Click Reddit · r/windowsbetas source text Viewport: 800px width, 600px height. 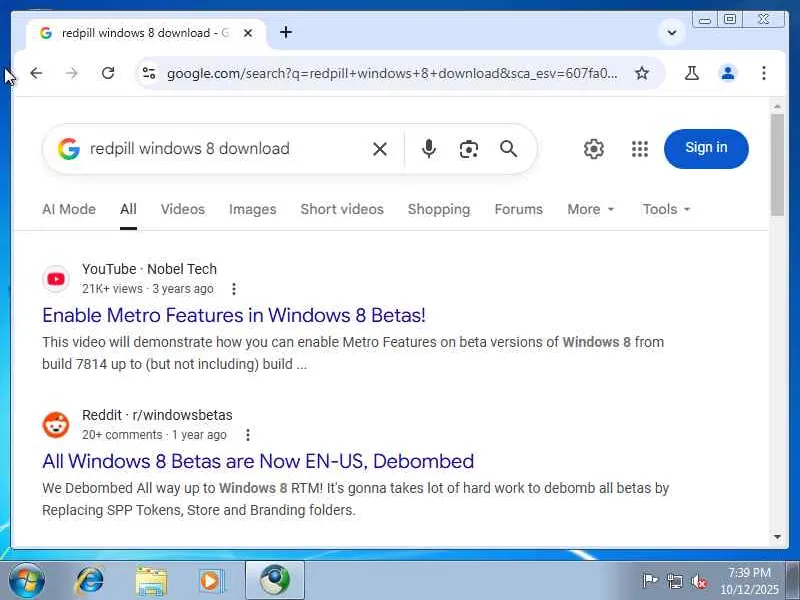[157, 415]
